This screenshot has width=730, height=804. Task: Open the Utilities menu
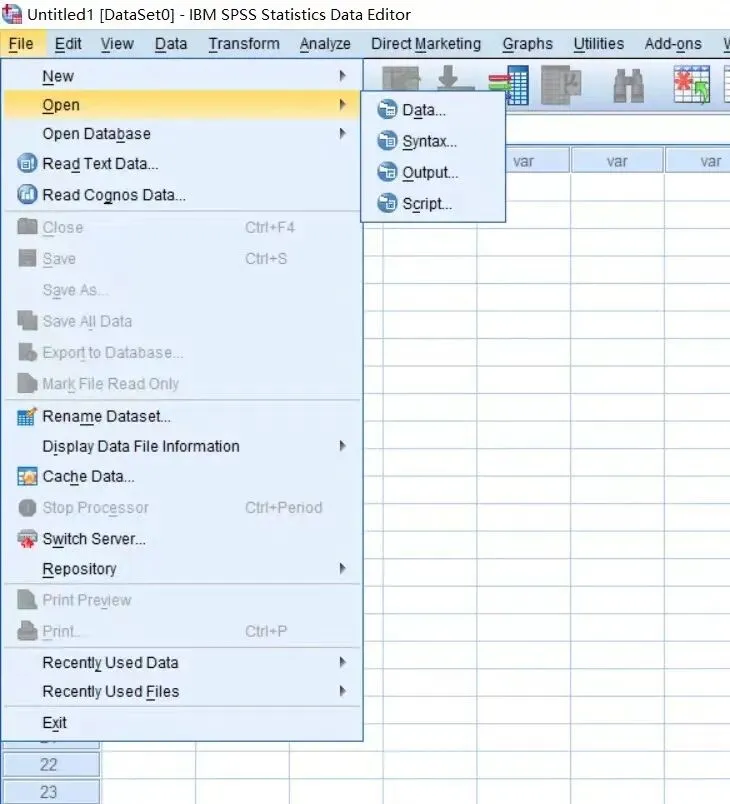pyautogui.click(x=599, y=44)
